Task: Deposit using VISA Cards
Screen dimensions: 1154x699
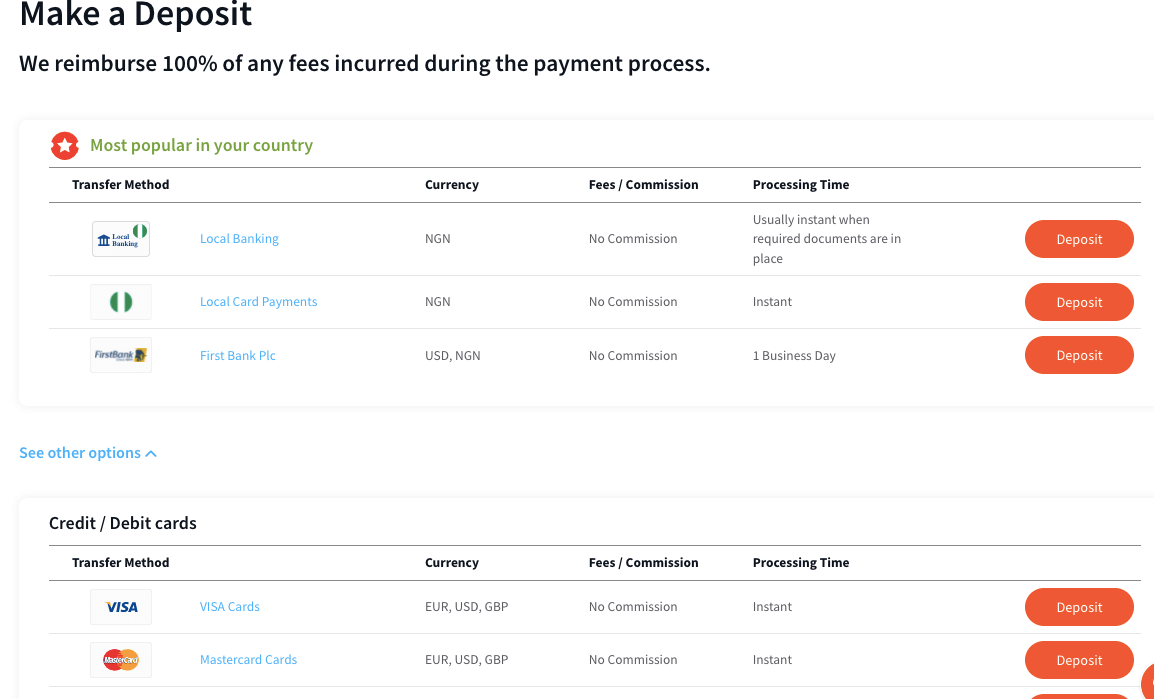Action: point(1079,607)
